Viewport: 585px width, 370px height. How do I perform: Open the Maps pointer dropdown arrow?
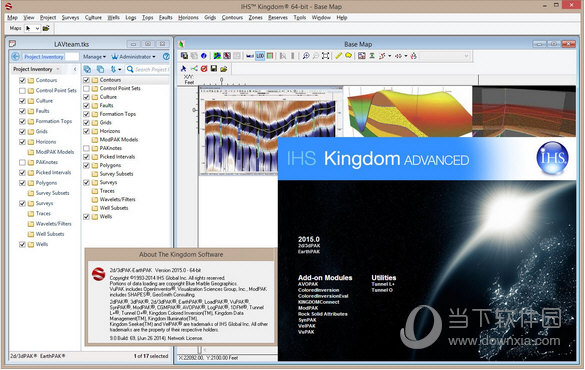(x=37, y=28)
